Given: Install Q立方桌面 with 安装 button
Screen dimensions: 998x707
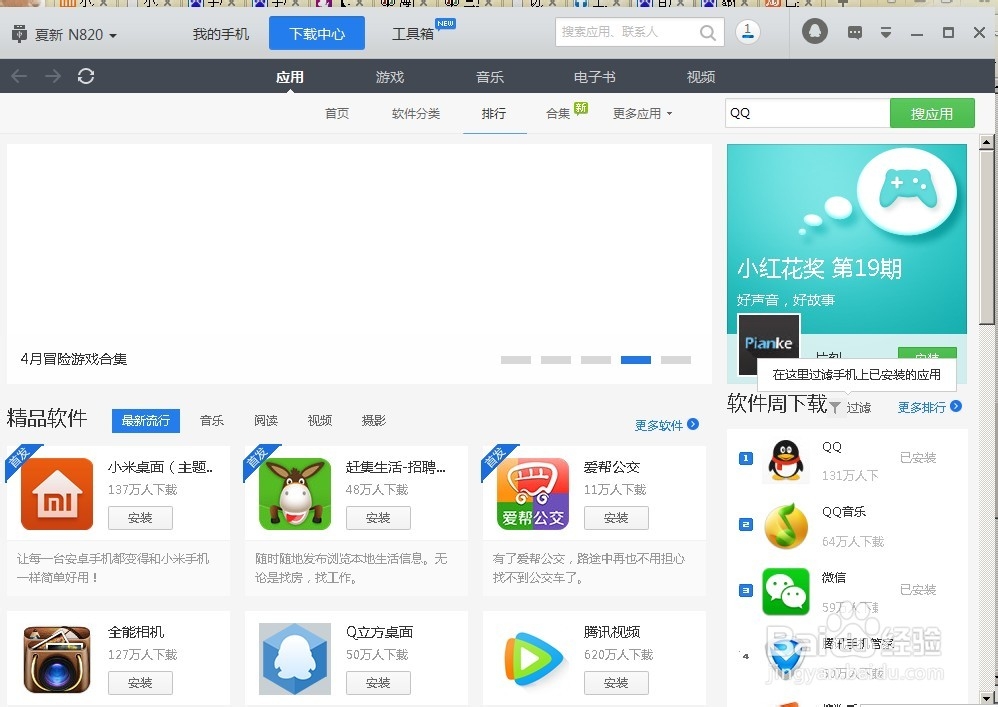Looking at the screenshot, I should pyautogui.click(x=378, y=683).
